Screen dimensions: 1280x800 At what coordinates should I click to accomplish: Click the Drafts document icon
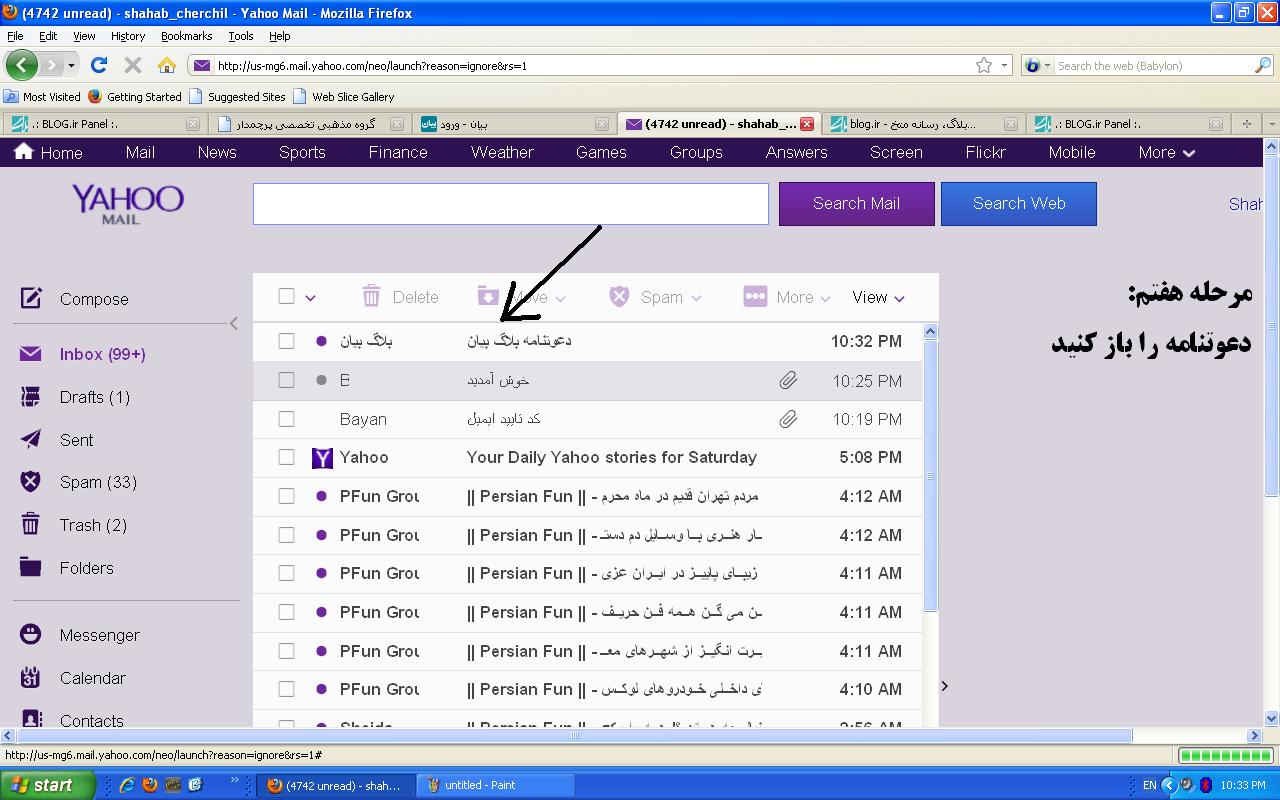tap(31, 397)
